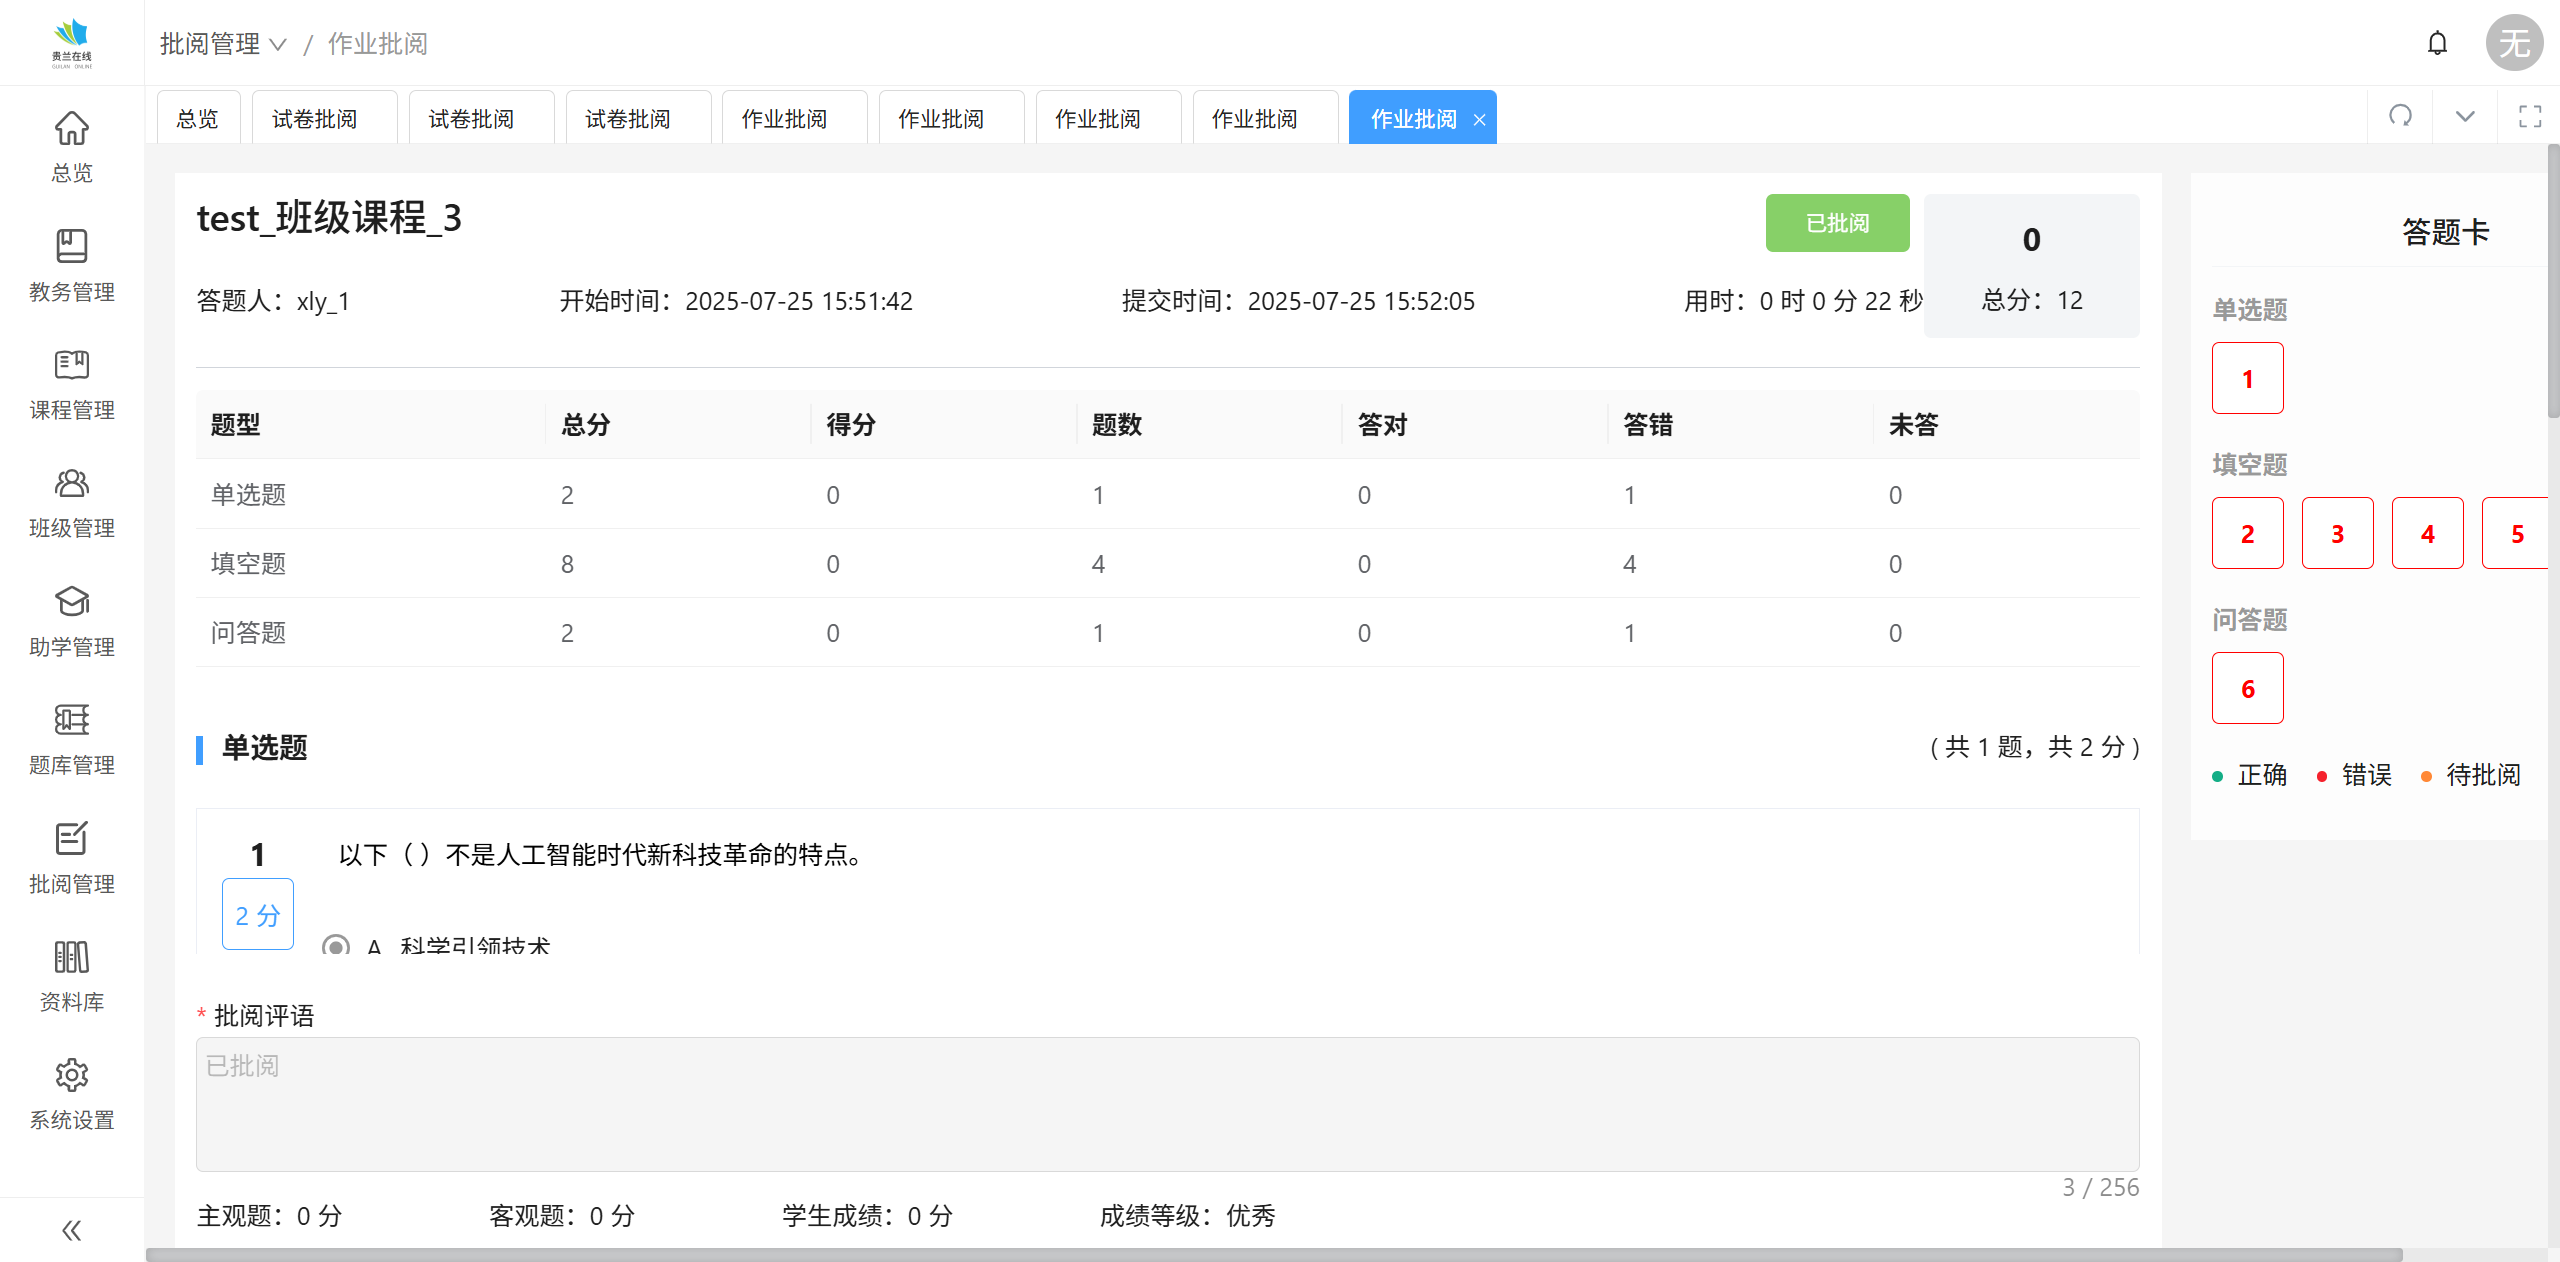This screenshot has height=1262, width=2560.
Task: Switch to first 试卷批阅 tab
Action: (x=315, y=119)
